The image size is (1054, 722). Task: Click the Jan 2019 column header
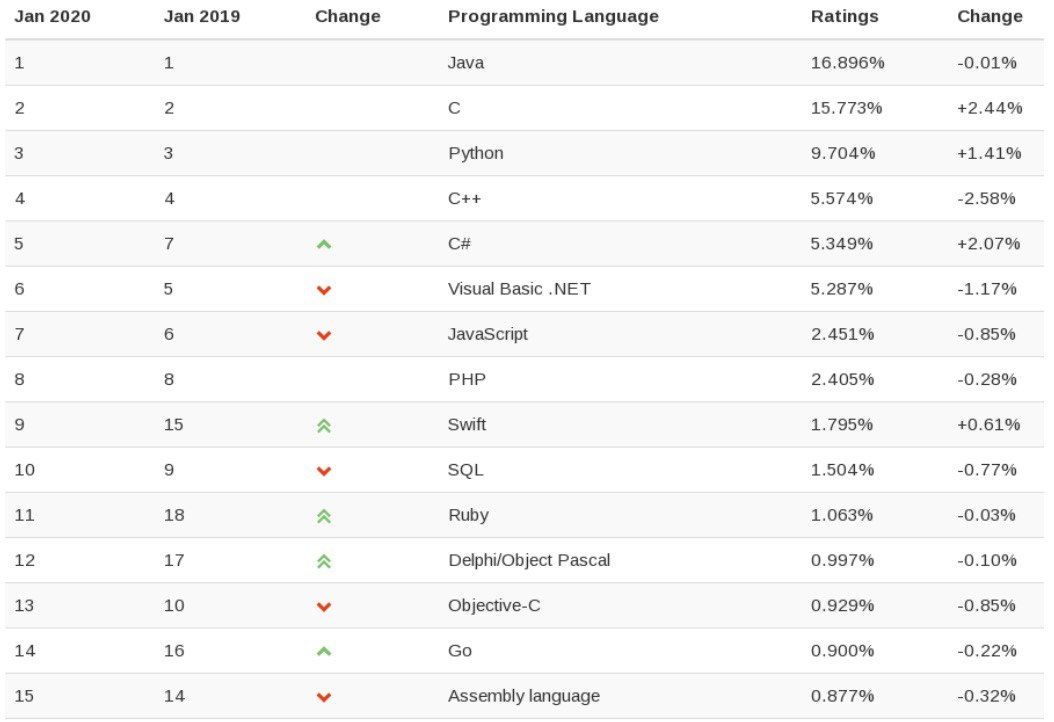click(x=201, y=16)
